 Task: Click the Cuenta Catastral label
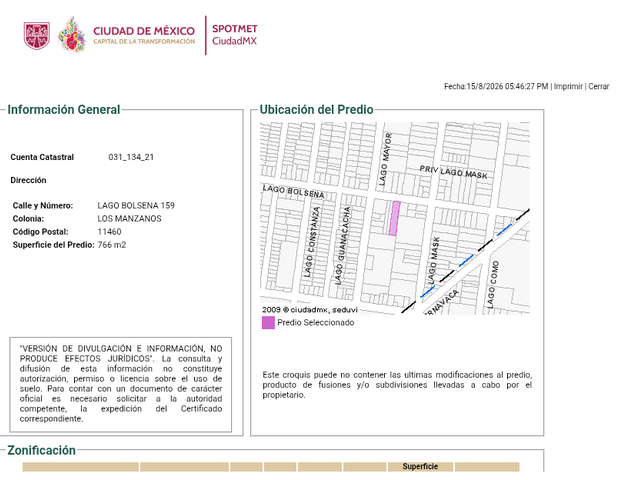pyautogui.click(x=42, y=157)
